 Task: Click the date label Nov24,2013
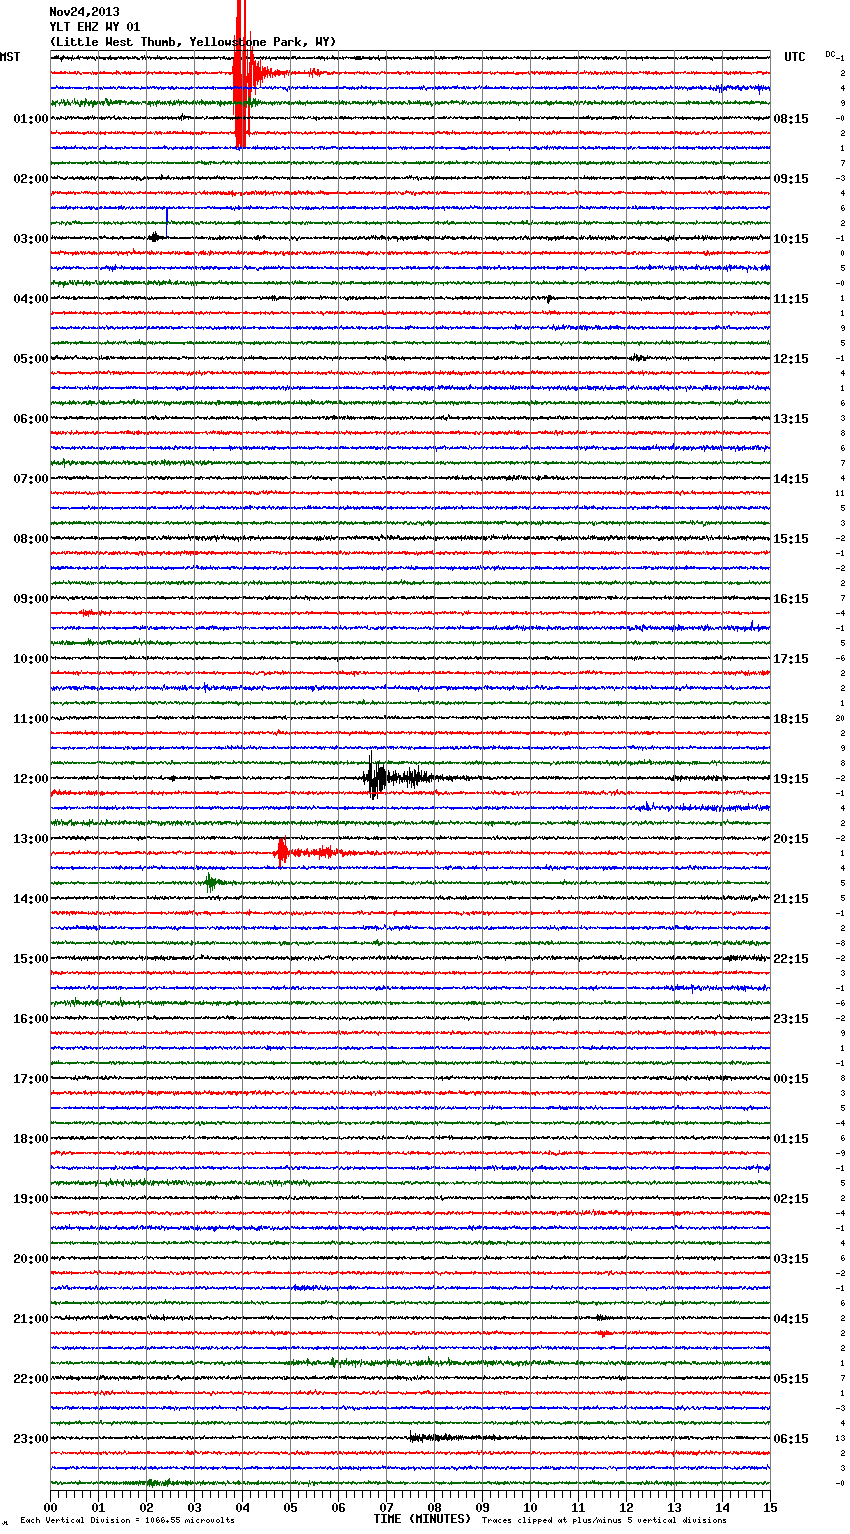(x=84, y=12)
